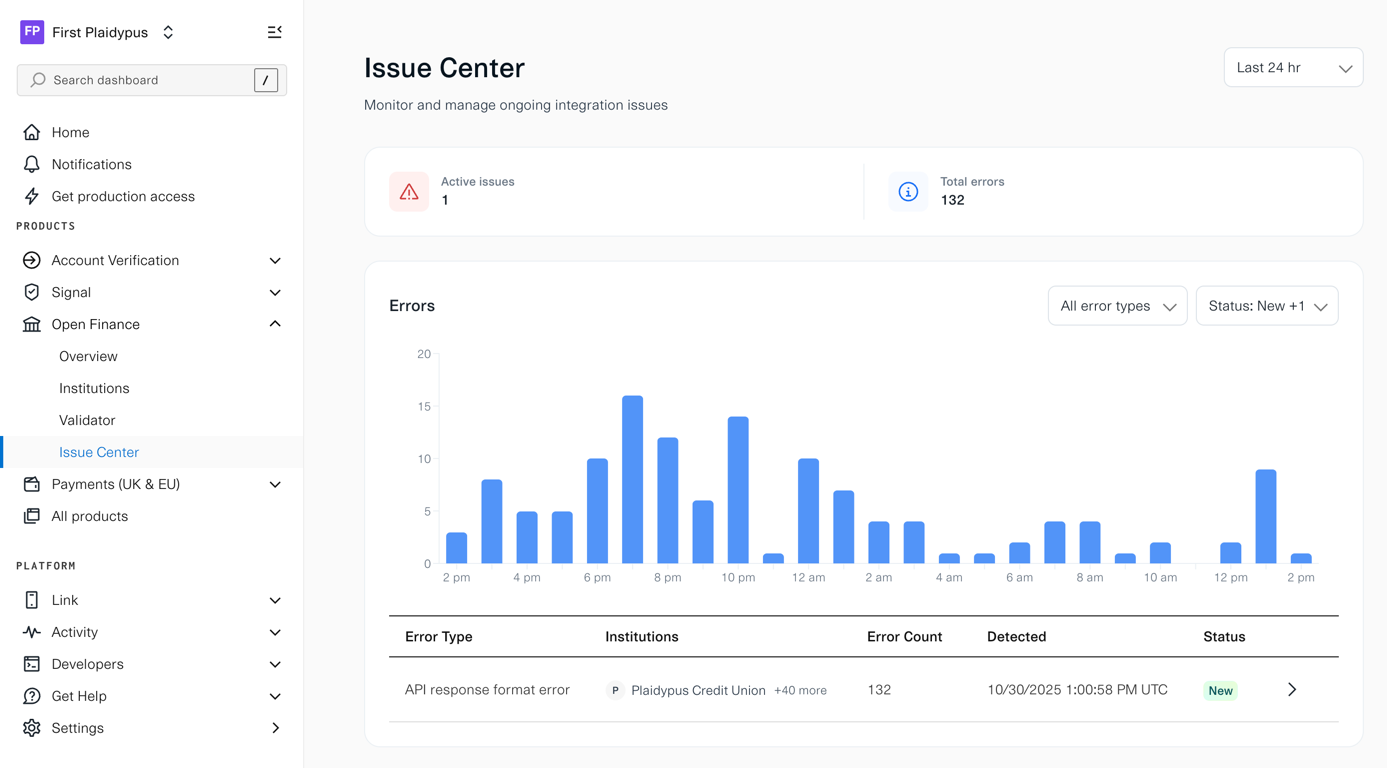Screen dimensions: 1387x768
Task: Open the All error types filter
Action: (x=1117, y=305)
